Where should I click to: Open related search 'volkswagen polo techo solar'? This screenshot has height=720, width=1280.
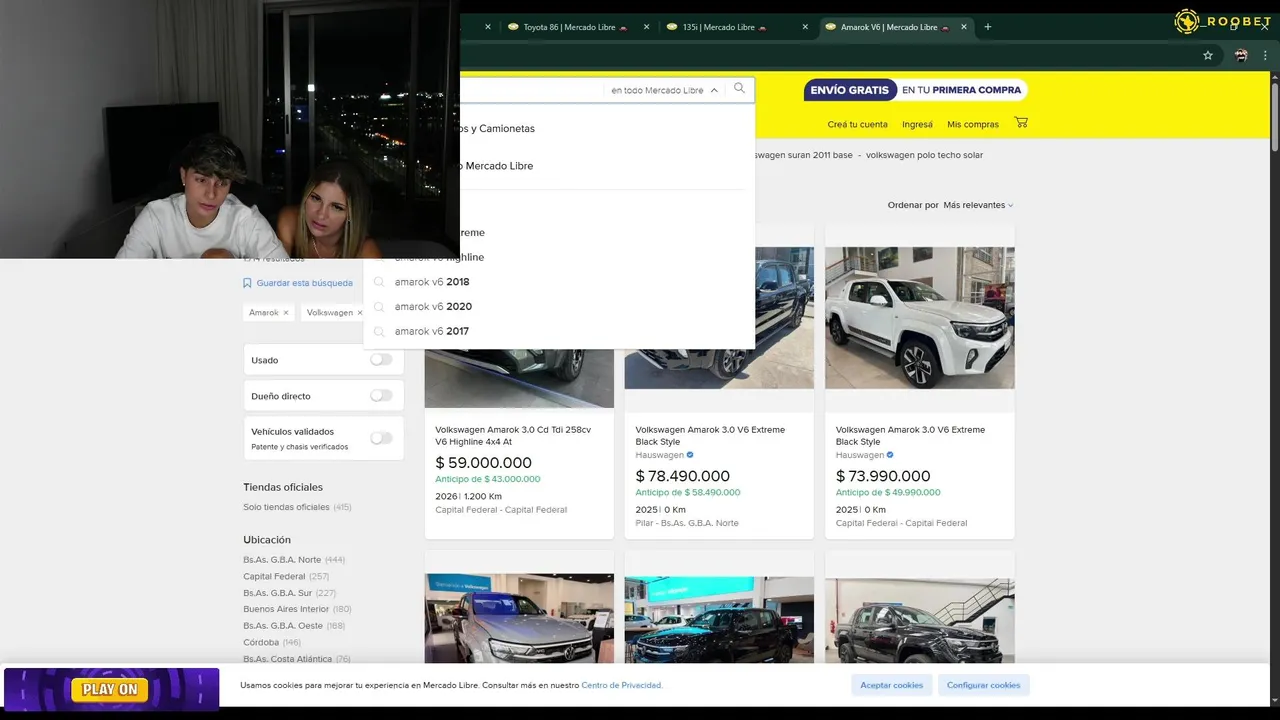coord(924,155)
